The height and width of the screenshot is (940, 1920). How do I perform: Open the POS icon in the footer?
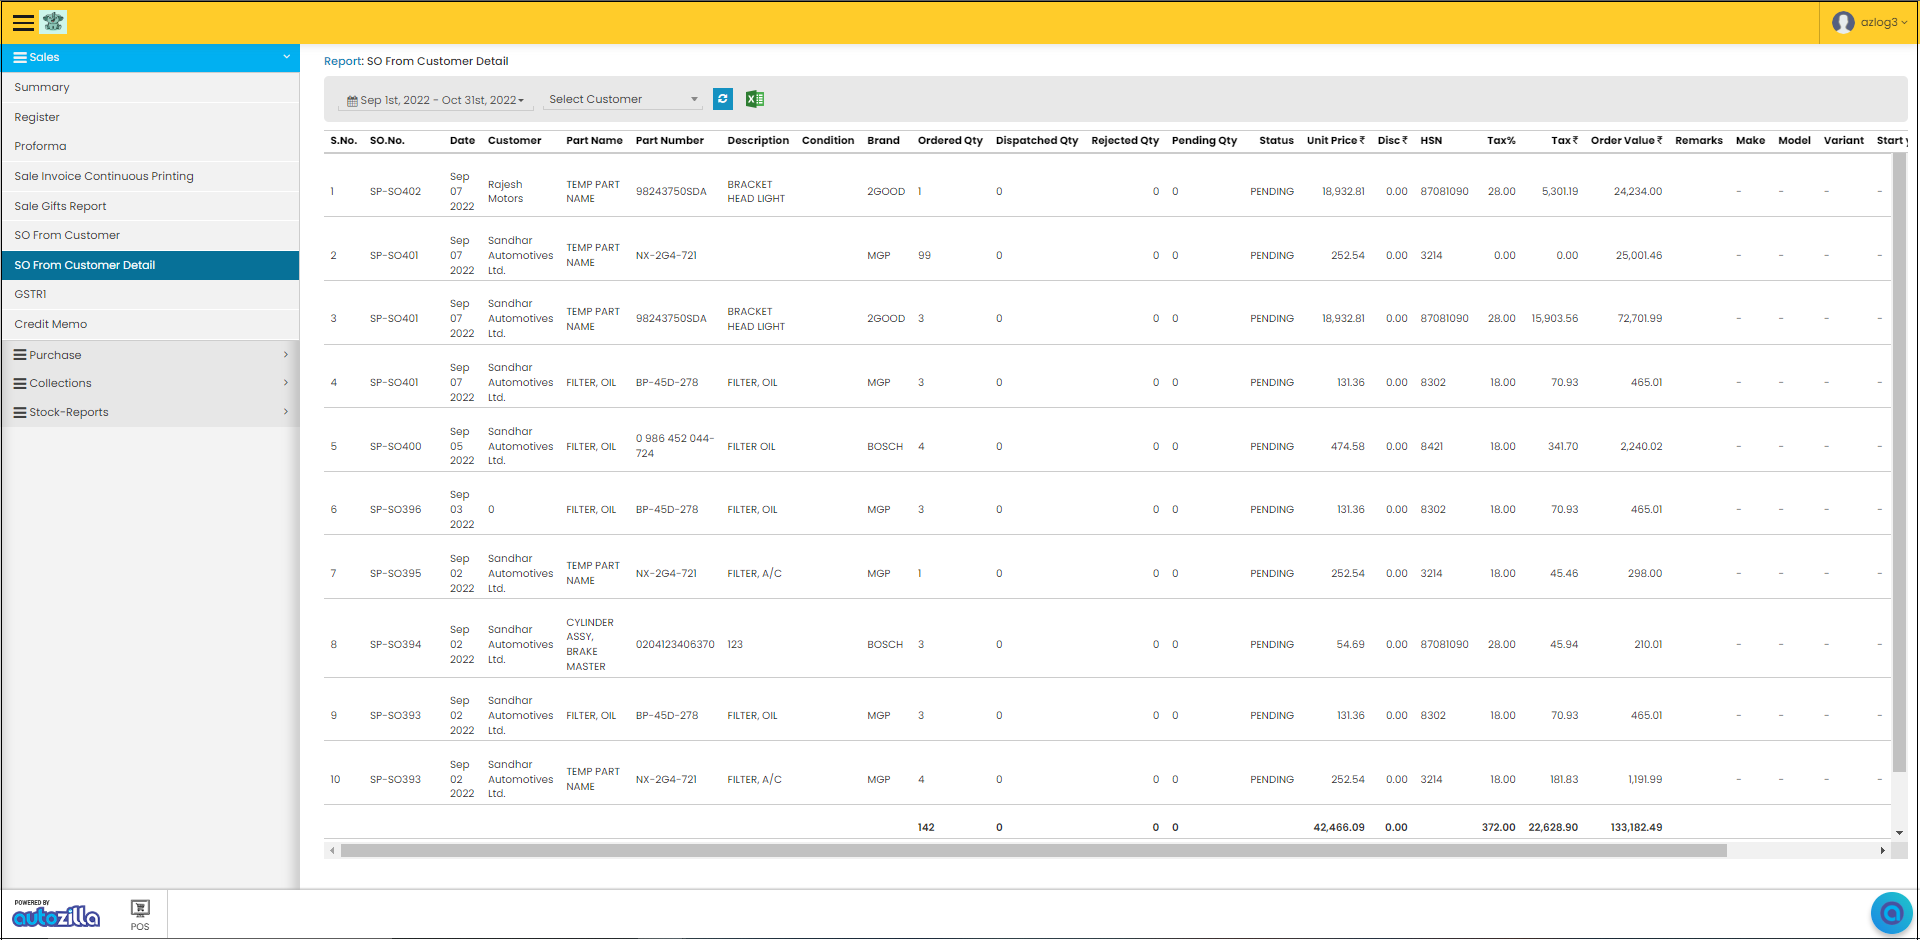[x=140, y=914]
